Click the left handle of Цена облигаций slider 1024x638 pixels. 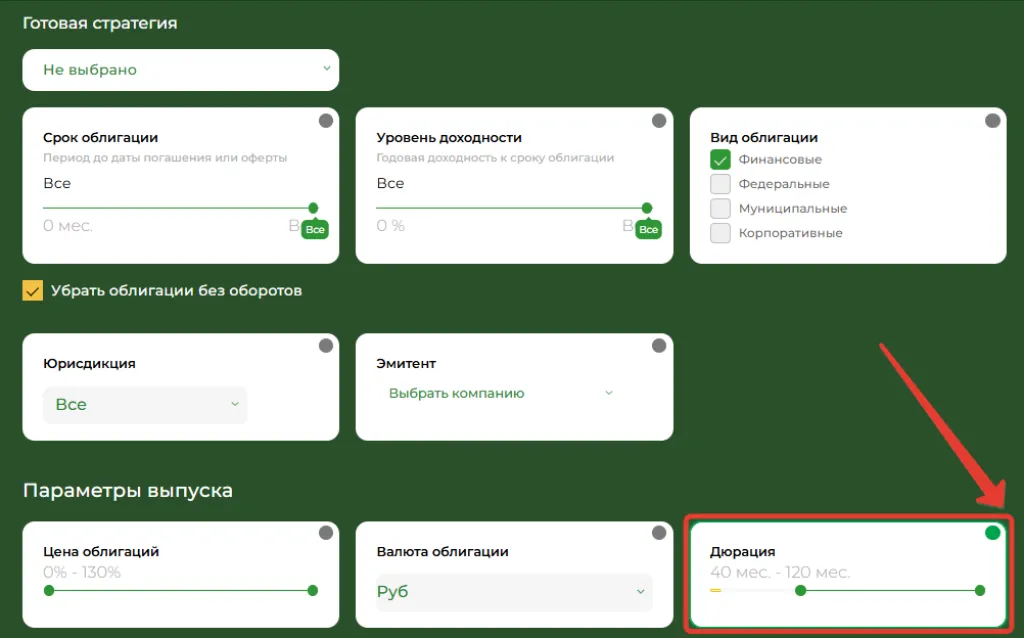pyautogui.click(x=49, y=591)
